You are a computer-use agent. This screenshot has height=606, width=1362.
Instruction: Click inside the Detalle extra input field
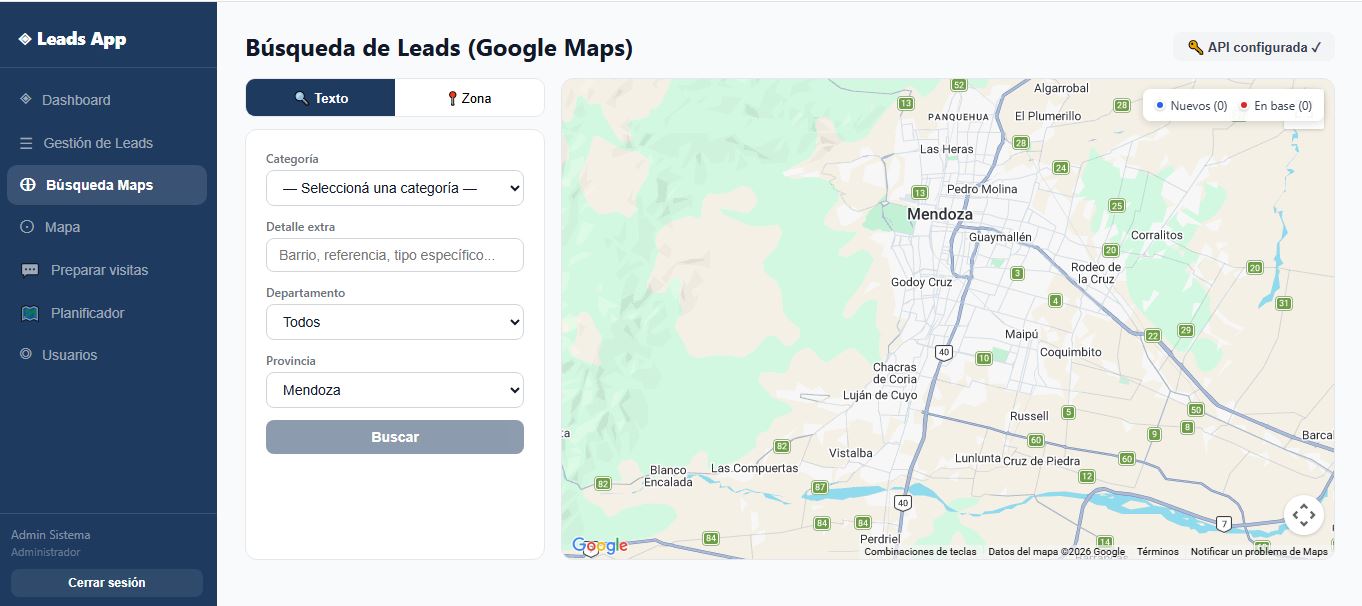tap(394, 255)
